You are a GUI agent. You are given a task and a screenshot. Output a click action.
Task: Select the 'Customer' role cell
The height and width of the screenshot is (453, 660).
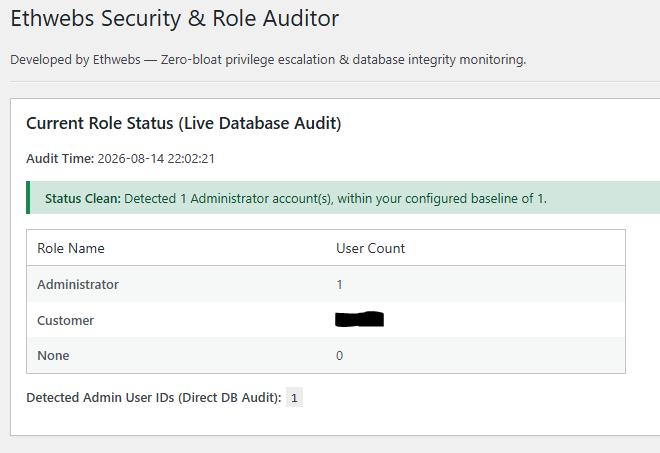tap(65, 320)
